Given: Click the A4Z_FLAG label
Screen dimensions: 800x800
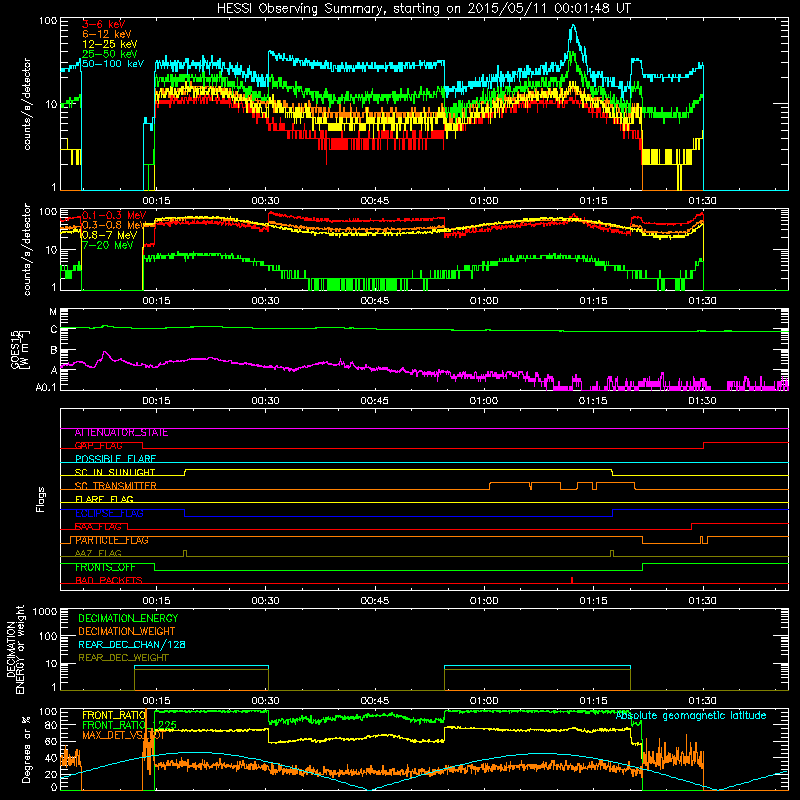Looking at the screenshot, I should pyautogui.click(x=98, y=553).
